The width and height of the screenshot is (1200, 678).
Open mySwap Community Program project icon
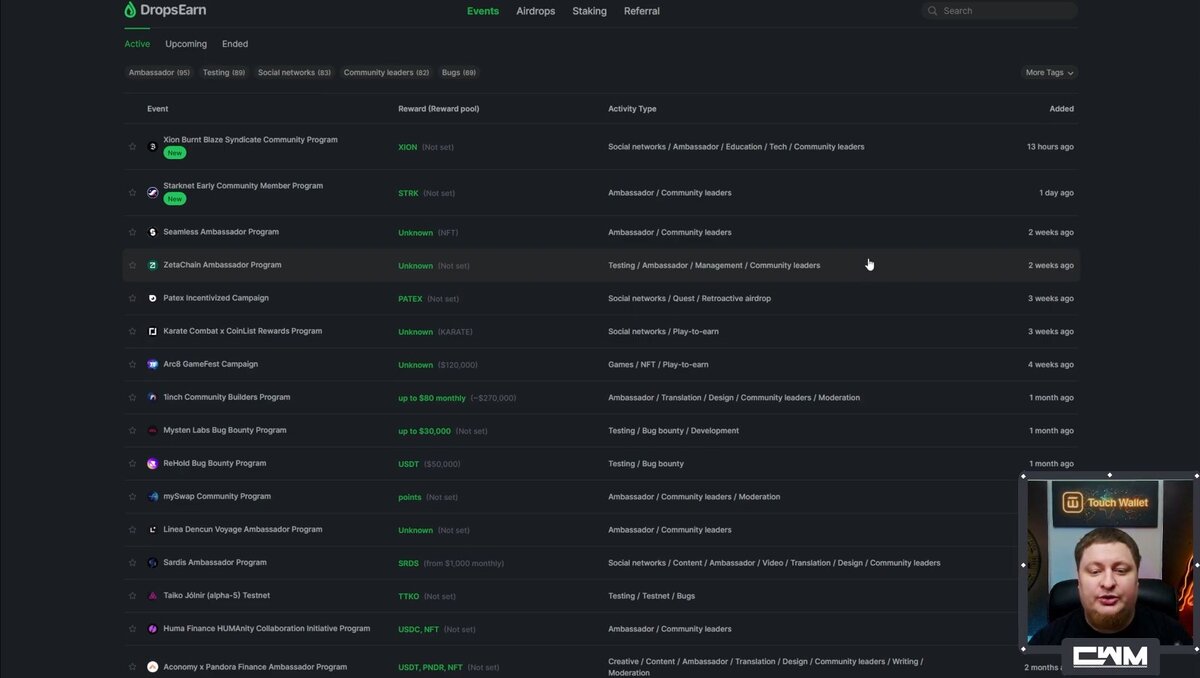click(x=153, y=496)
